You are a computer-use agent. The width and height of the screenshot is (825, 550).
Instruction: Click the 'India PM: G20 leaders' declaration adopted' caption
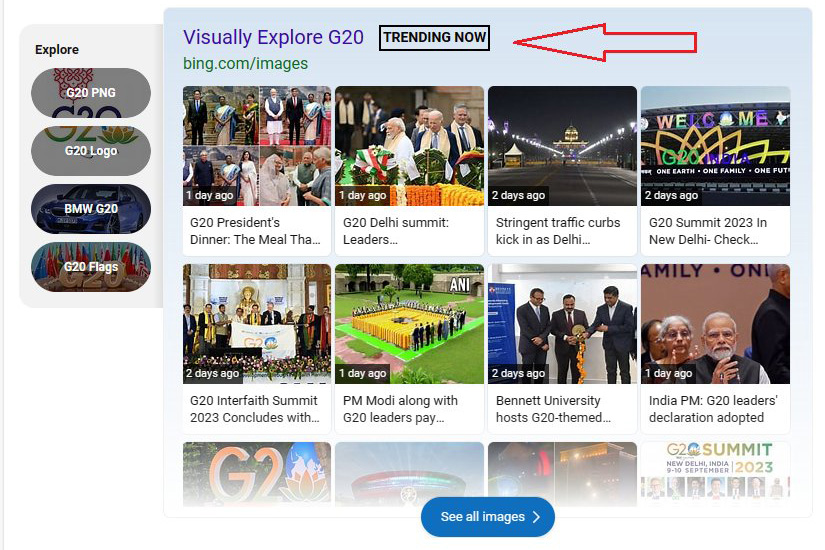point(713,409)
